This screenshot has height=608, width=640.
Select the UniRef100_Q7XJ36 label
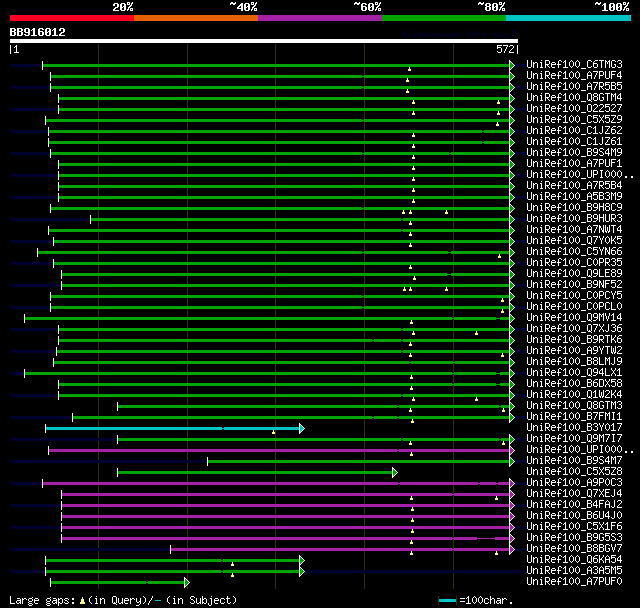click(x=574, y=329)
